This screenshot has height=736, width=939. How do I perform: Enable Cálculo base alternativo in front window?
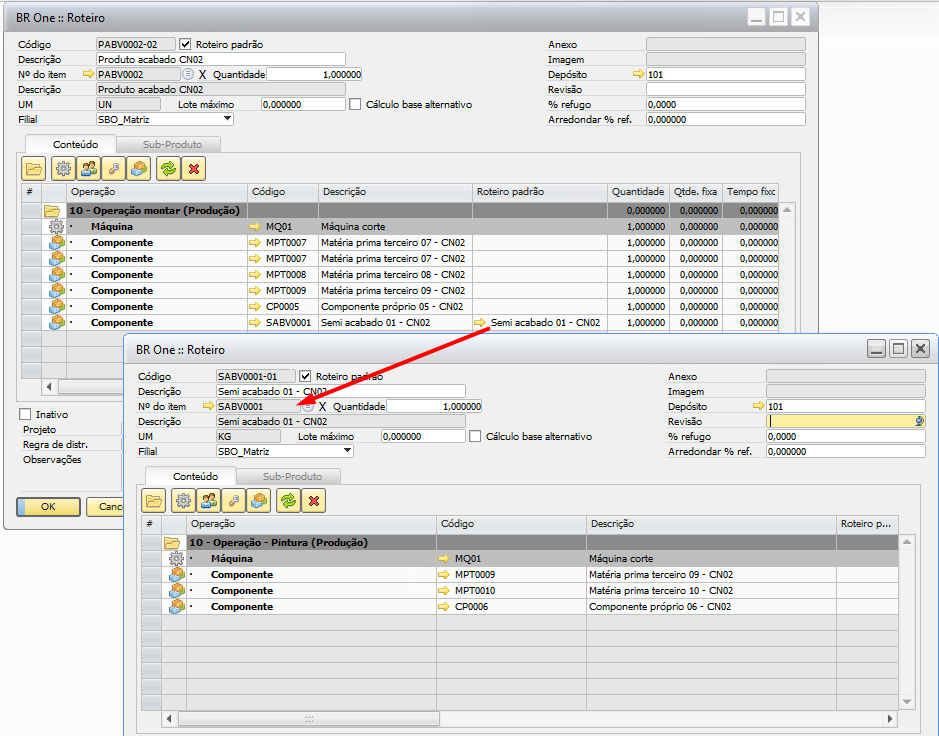[x=475, y=437]
